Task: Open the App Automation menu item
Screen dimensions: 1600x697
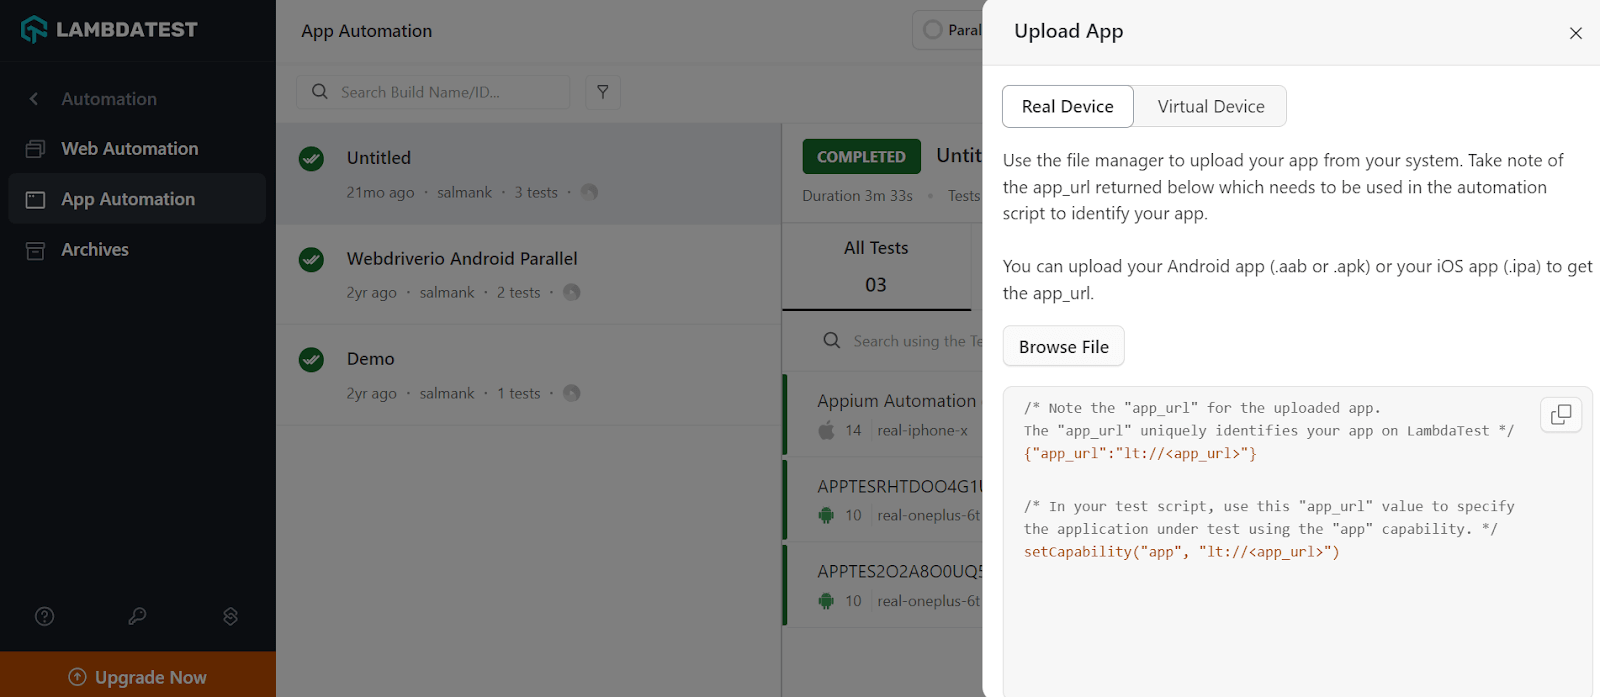Action: click(128, 199)
